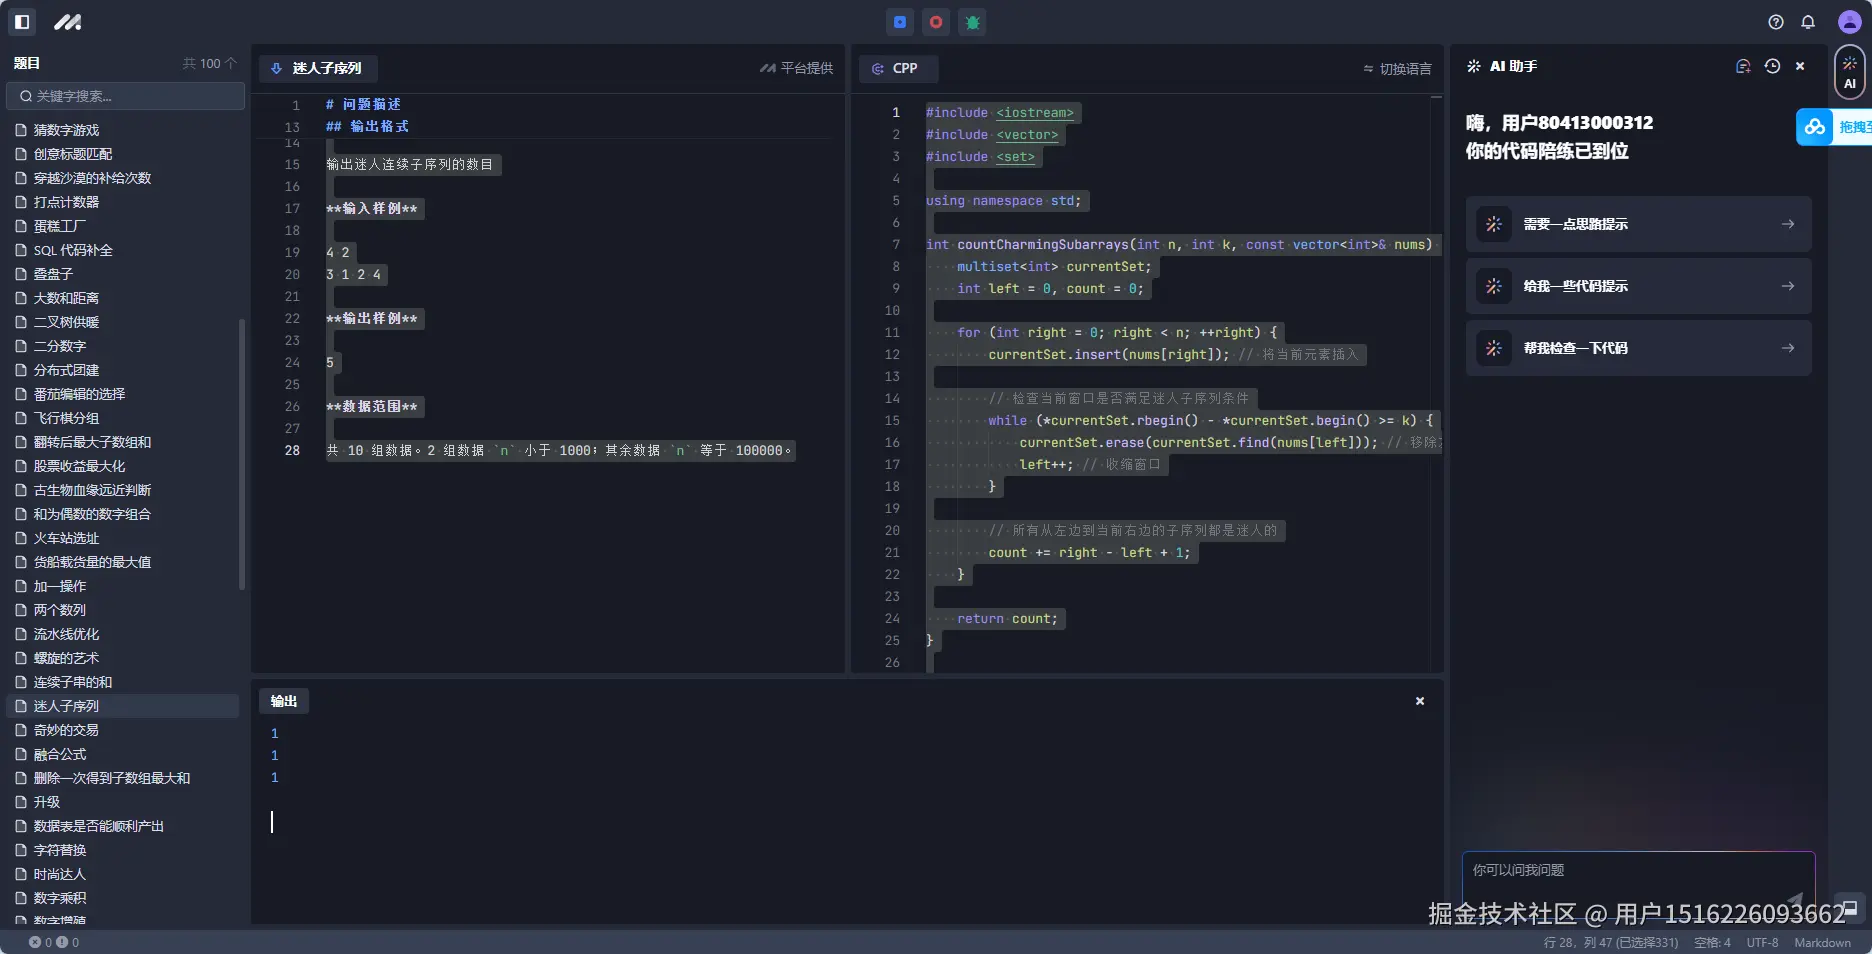This screenshot has width=1872, height=954.
Task: Open the 融合公式 problem
Action: pyautogui.click(x=123, y=754)
